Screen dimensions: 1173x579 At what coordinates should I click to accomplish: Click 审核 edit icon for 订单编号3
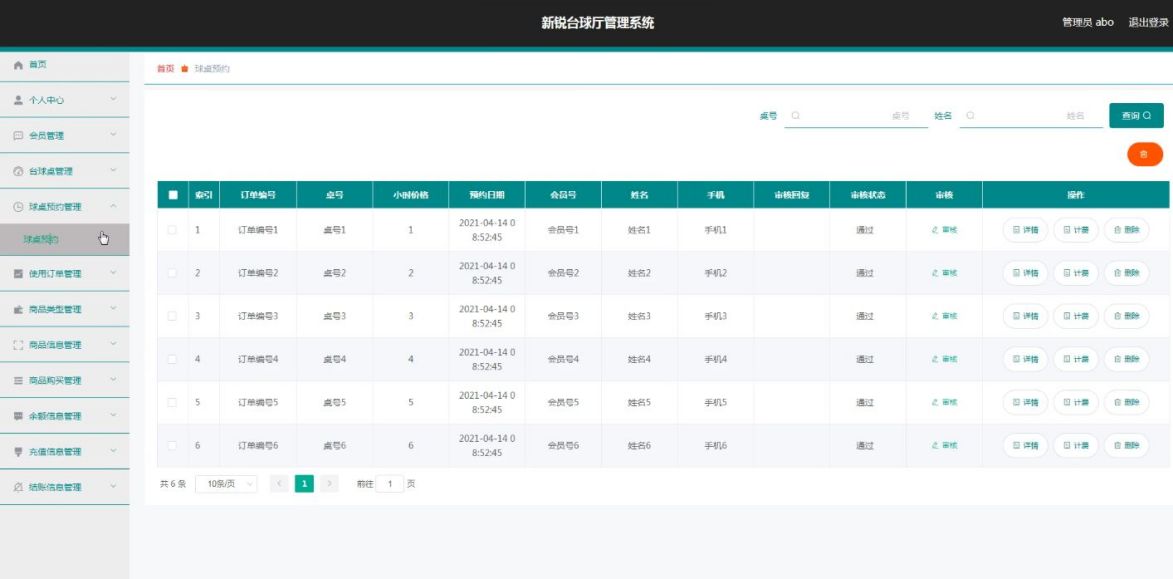point(934,316)
